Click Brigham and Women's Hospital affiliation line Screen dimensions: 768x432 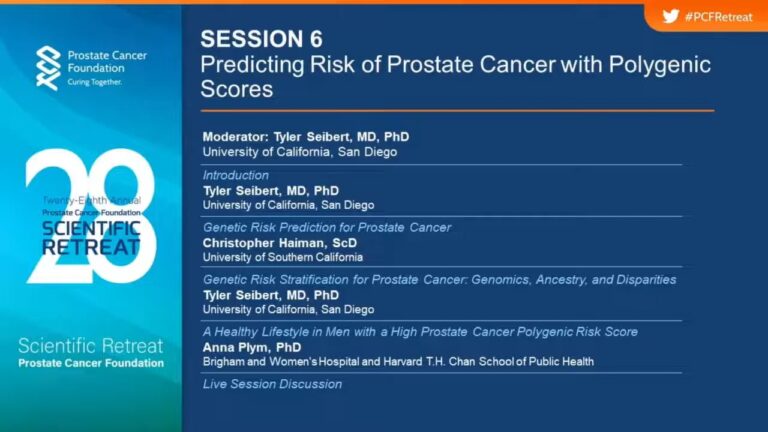click(x=398, y=361)
